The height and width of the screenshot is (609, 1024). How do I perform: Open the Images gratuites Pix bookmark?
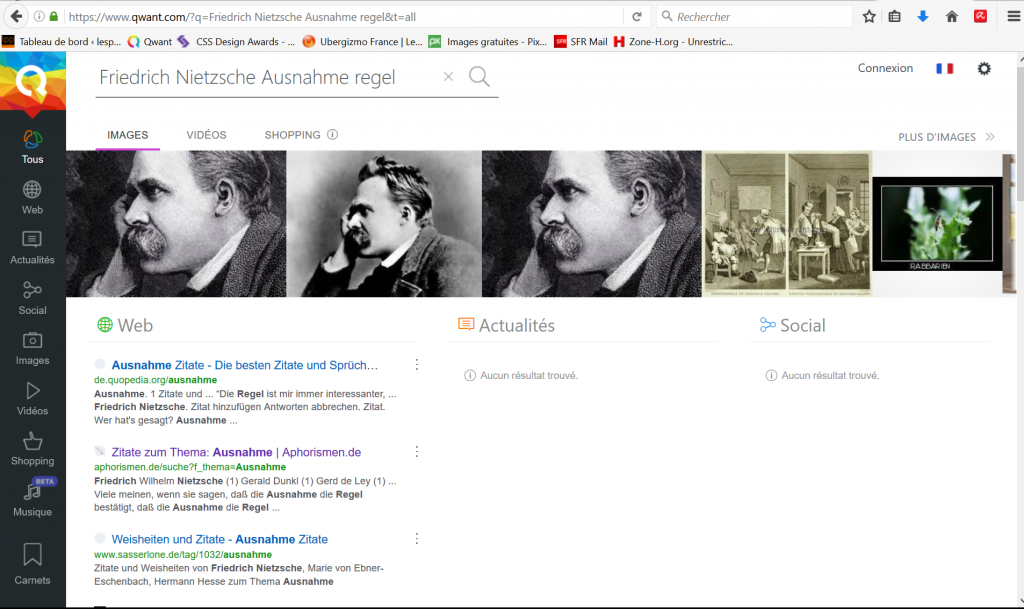point(488,41)
